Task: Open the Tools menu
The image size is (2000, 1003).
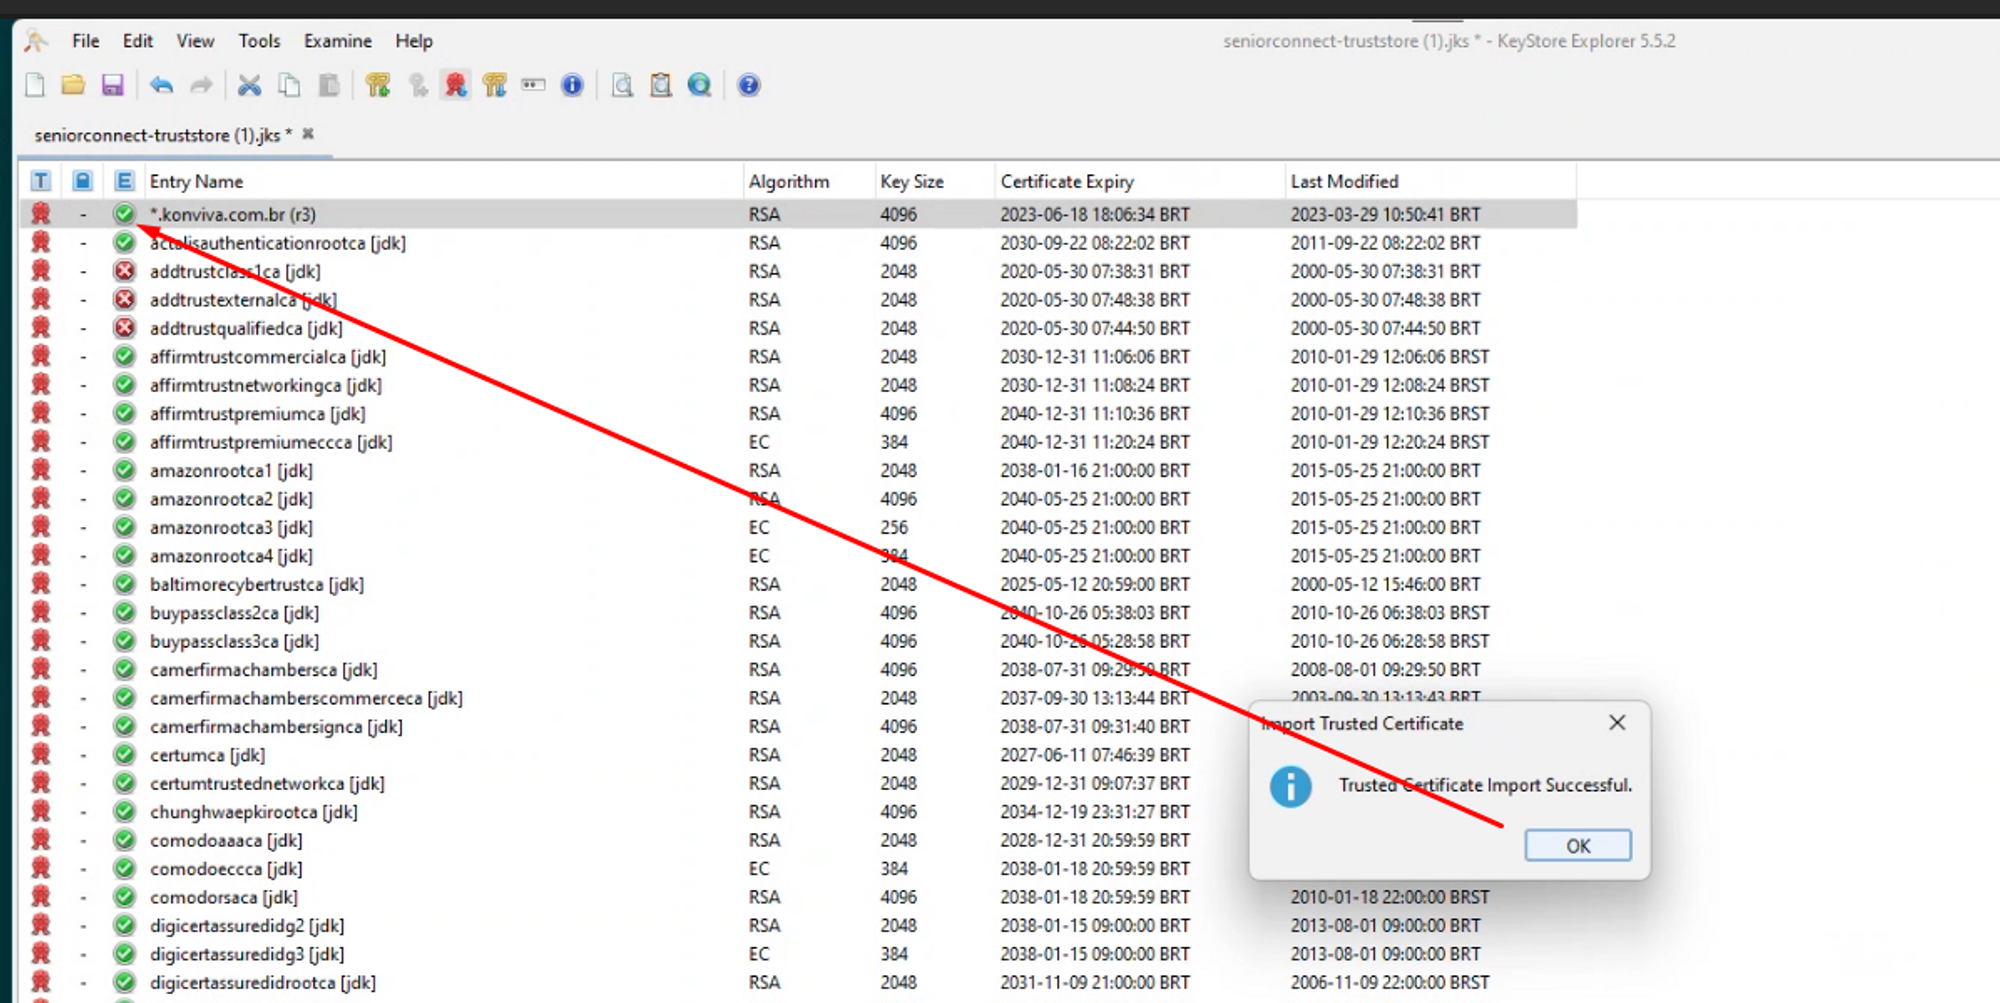Action: tap(259, 41)
